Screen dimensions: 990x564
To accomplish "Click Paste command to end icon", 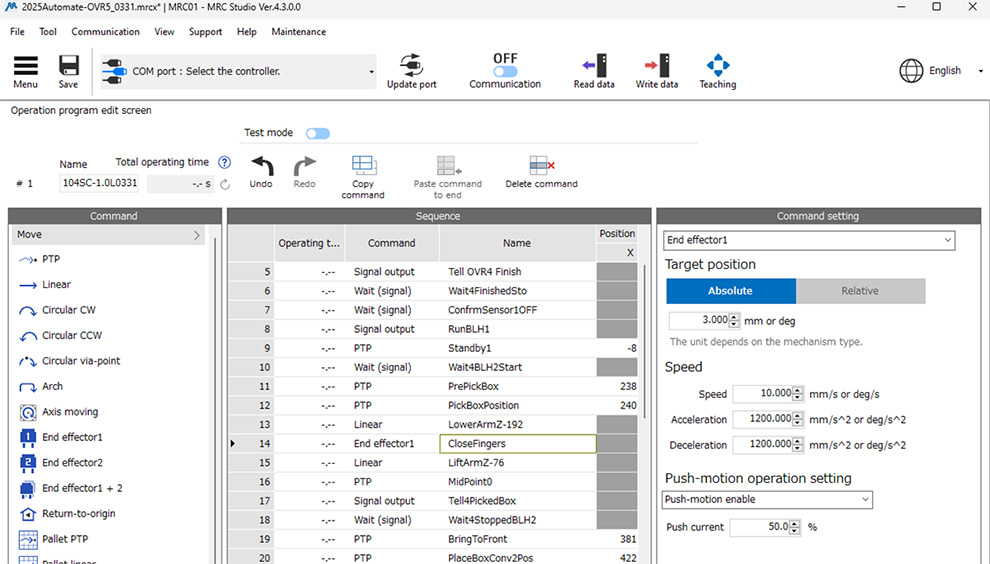I will tap(448, 165).
